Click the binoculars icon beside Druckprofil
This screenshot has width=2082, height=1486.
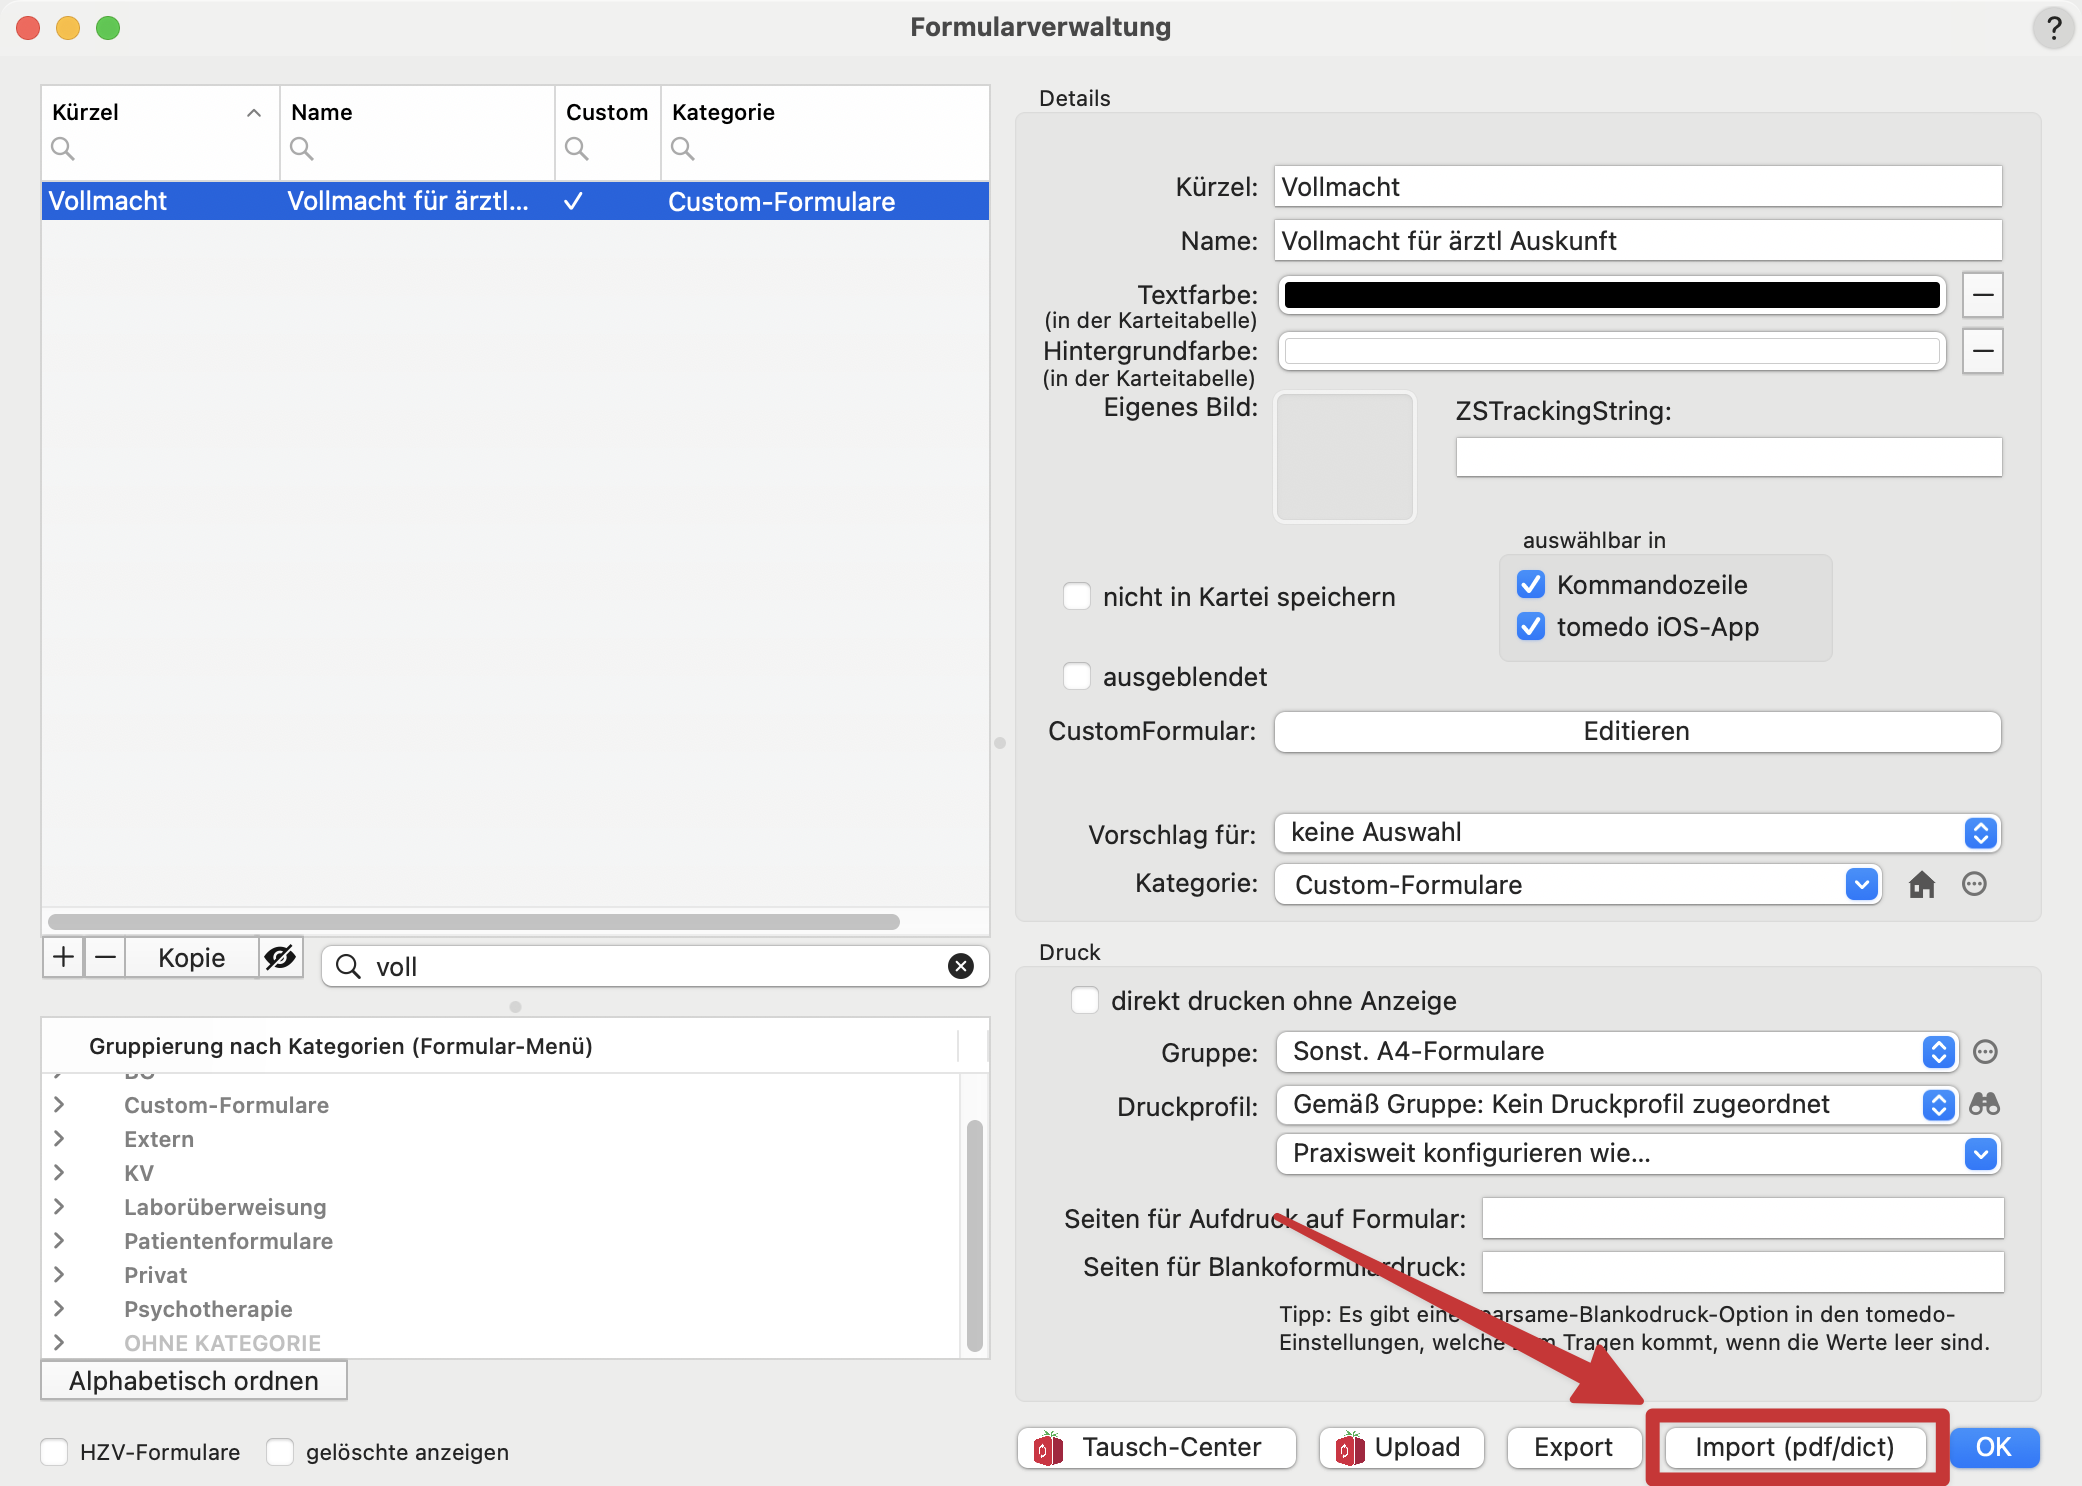(x=1984, y=1104)
